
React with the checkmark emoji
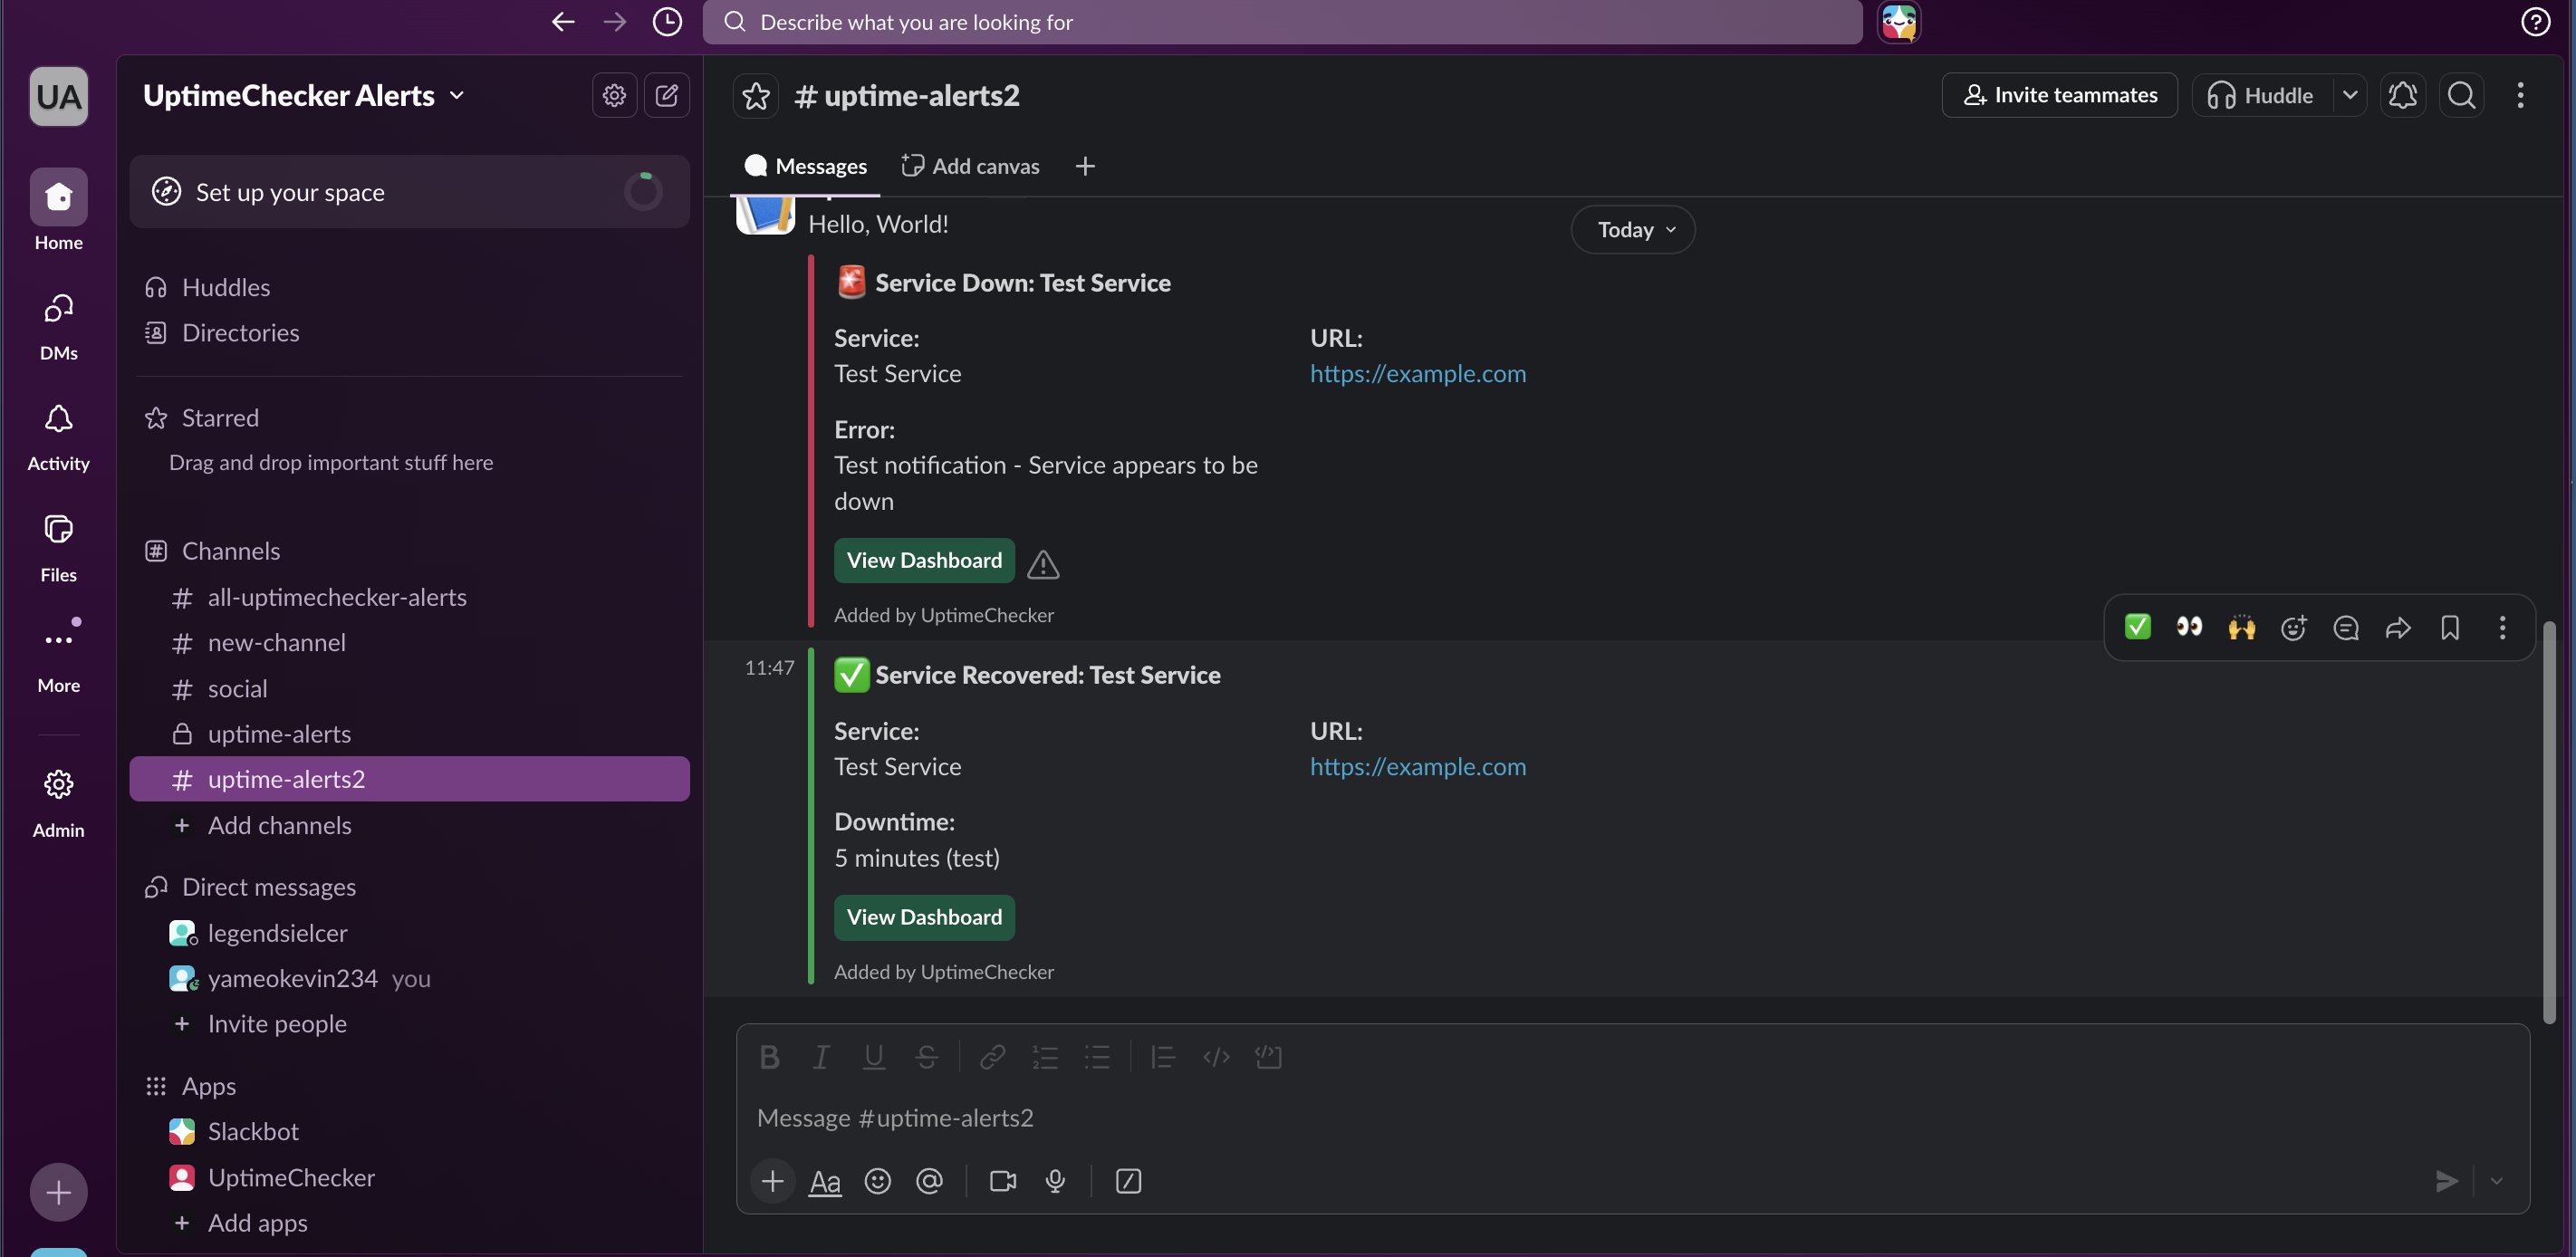2137,627
